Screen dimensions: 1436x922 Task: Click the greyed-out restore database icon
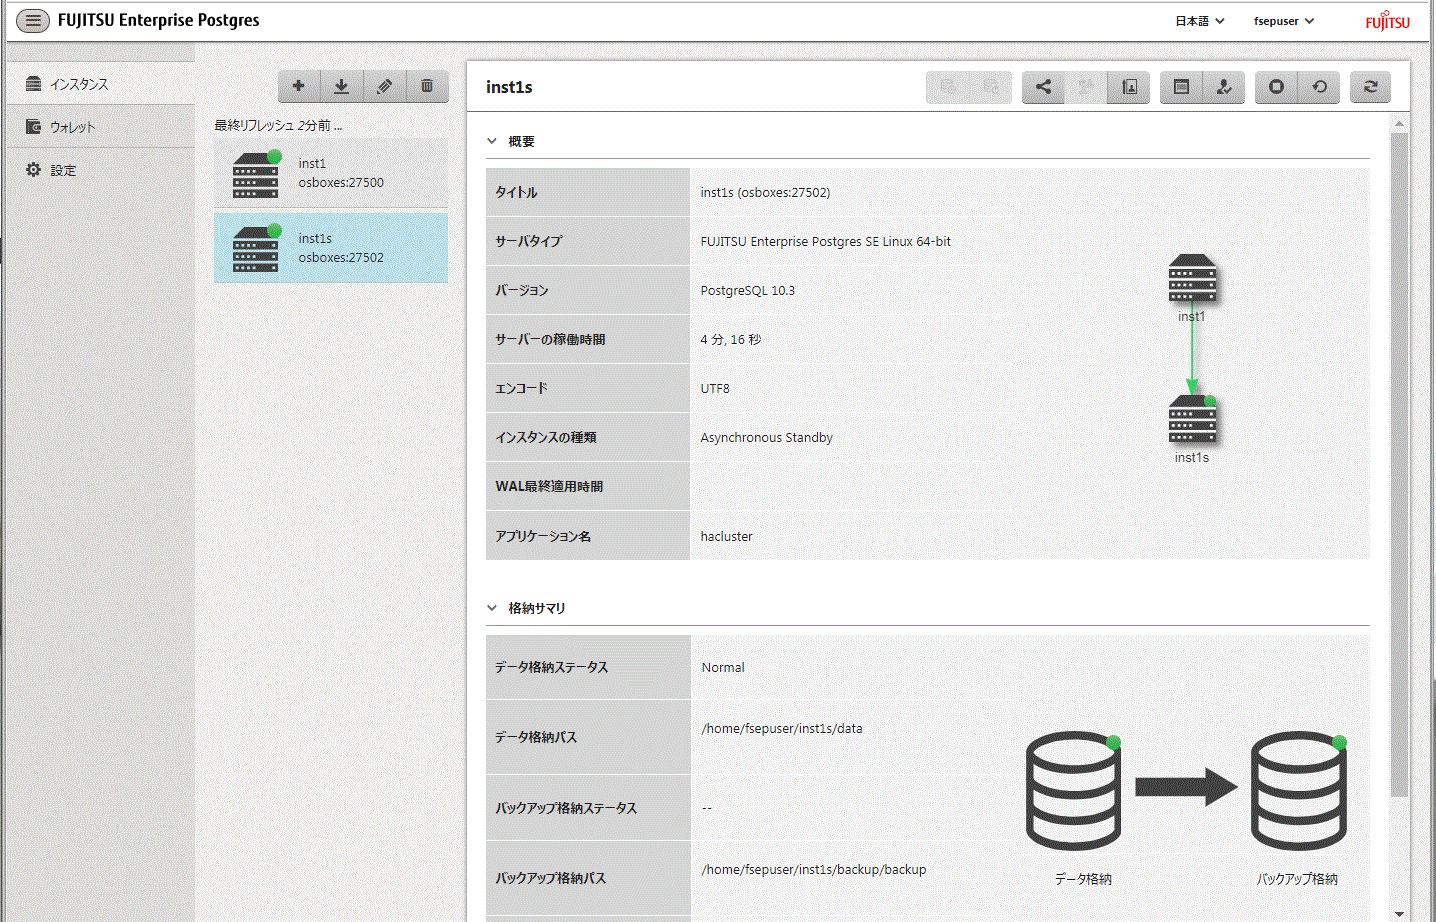coord(991,87)
